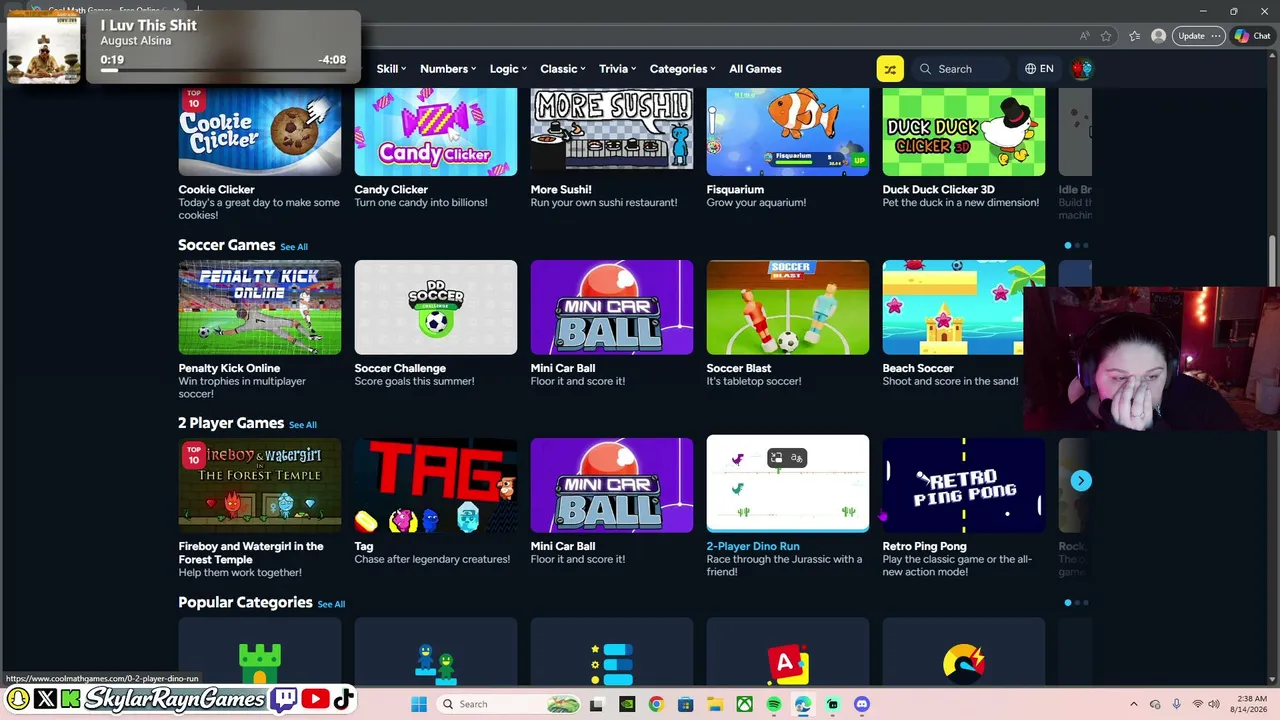Open Google Chrome from the taskbar
Screen dimensions: 1280x720
tap(656, 704)
